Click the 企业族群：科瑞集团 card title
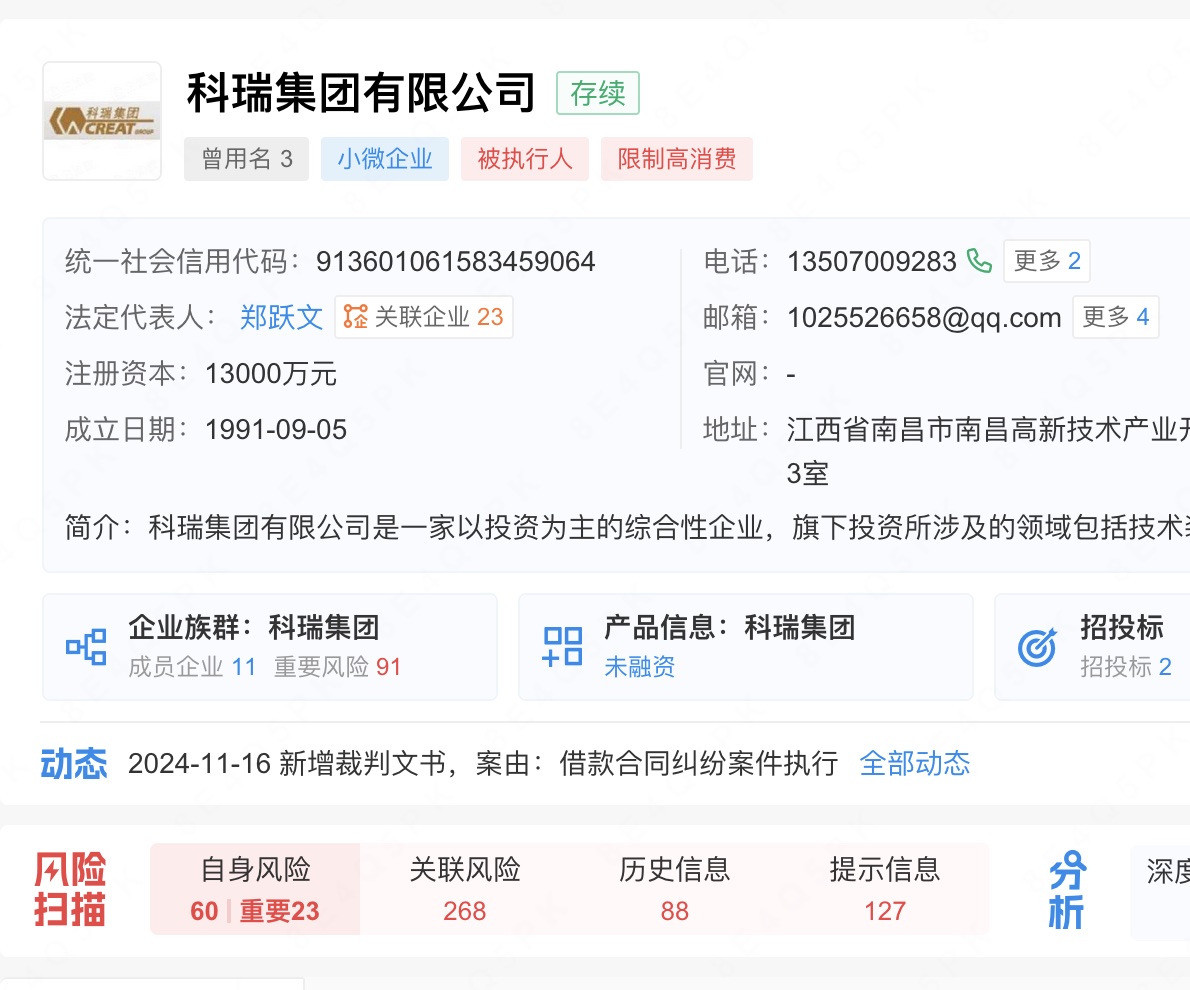The height and width of the screenshot is (990, 1190). click(254, 627)
